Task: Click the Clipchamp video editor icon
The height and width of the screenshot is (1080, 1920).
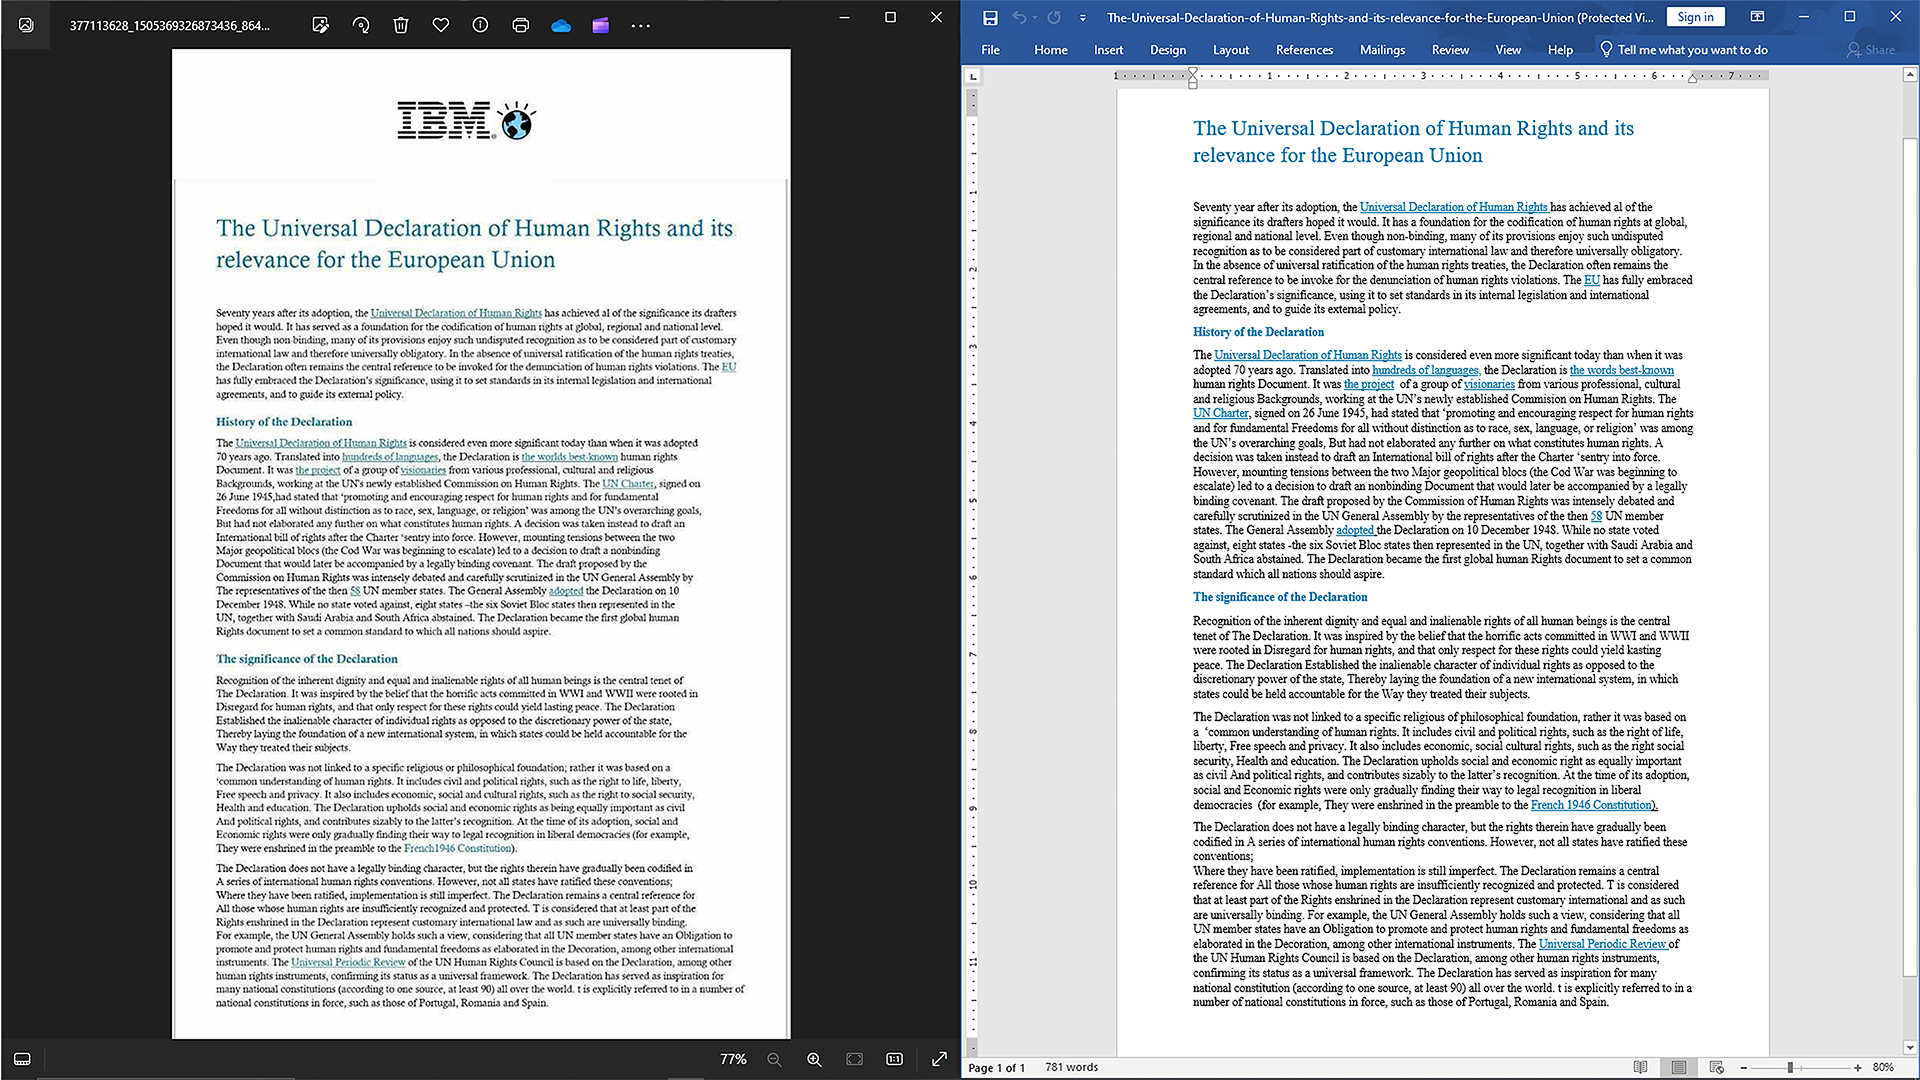Action: (x=601, y=25)
